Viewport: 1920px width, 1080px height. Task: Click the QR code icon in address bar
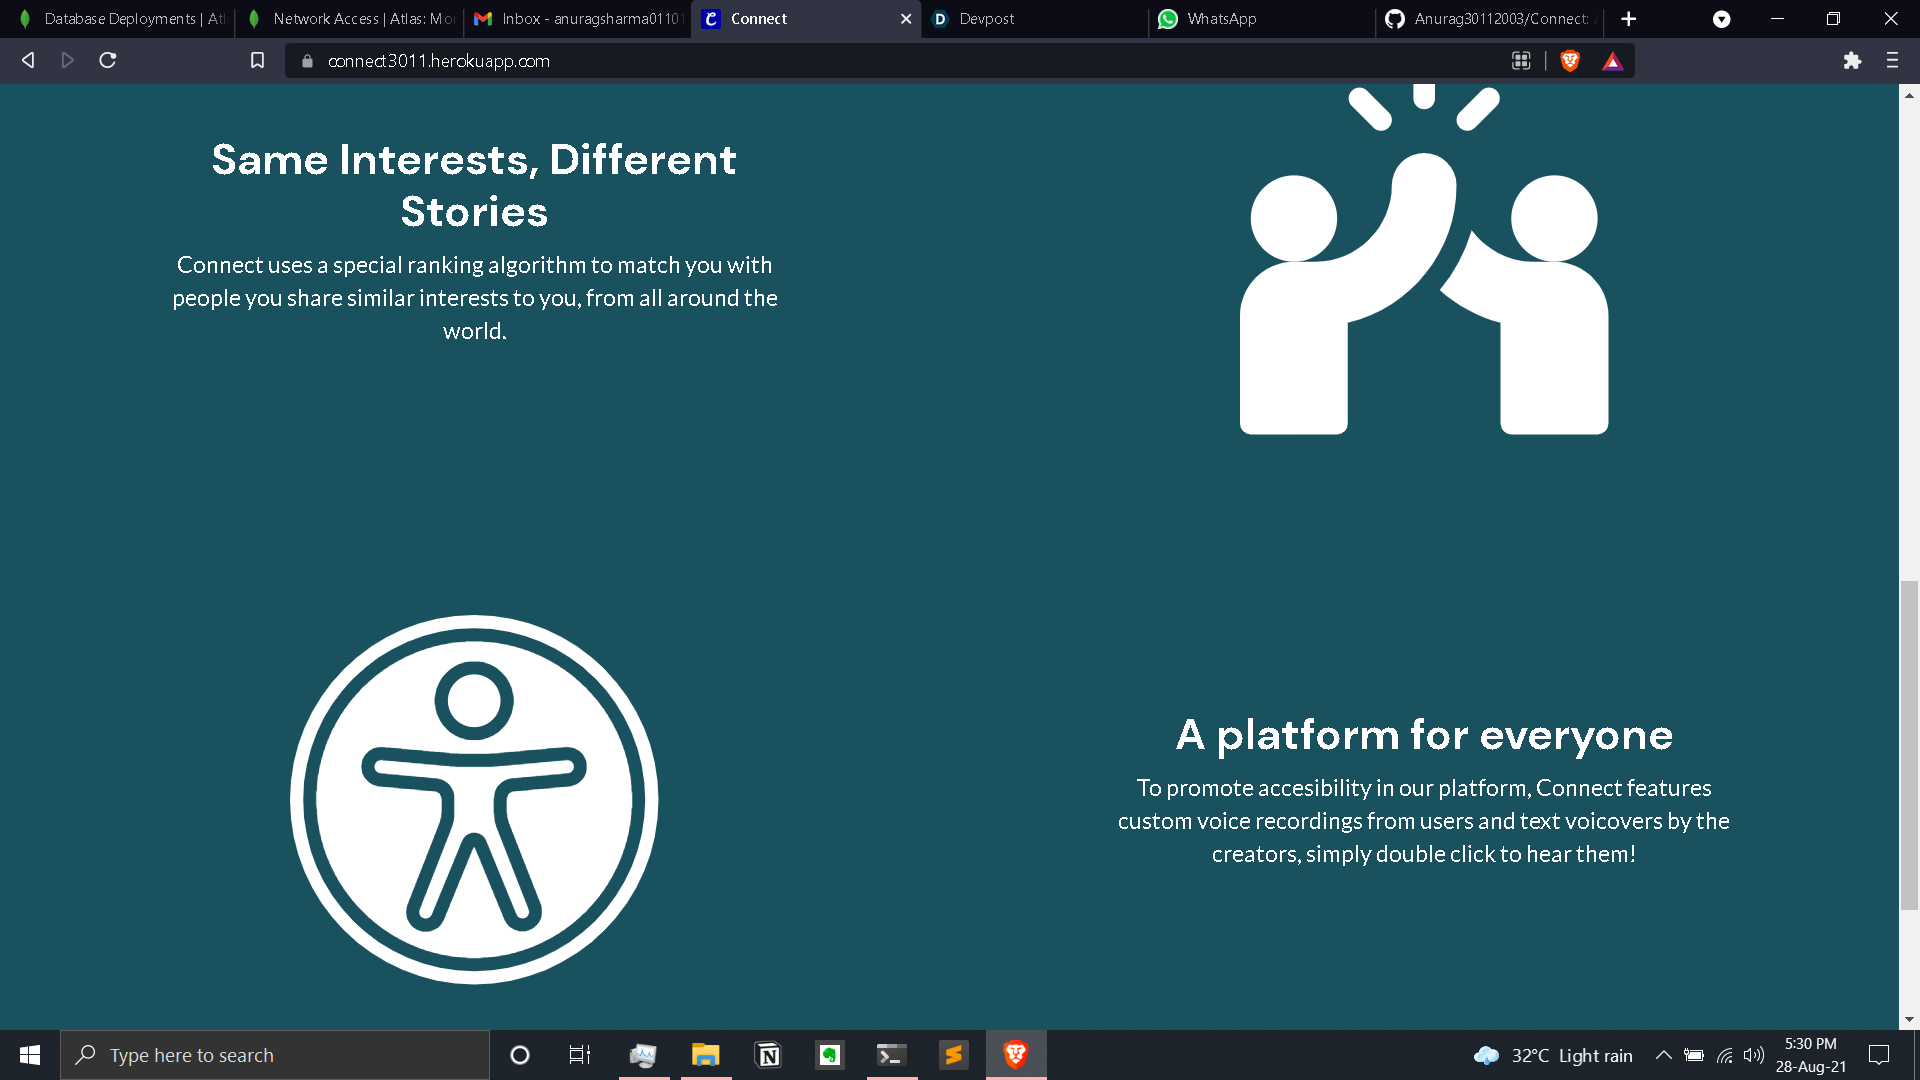coord(1521,61)
